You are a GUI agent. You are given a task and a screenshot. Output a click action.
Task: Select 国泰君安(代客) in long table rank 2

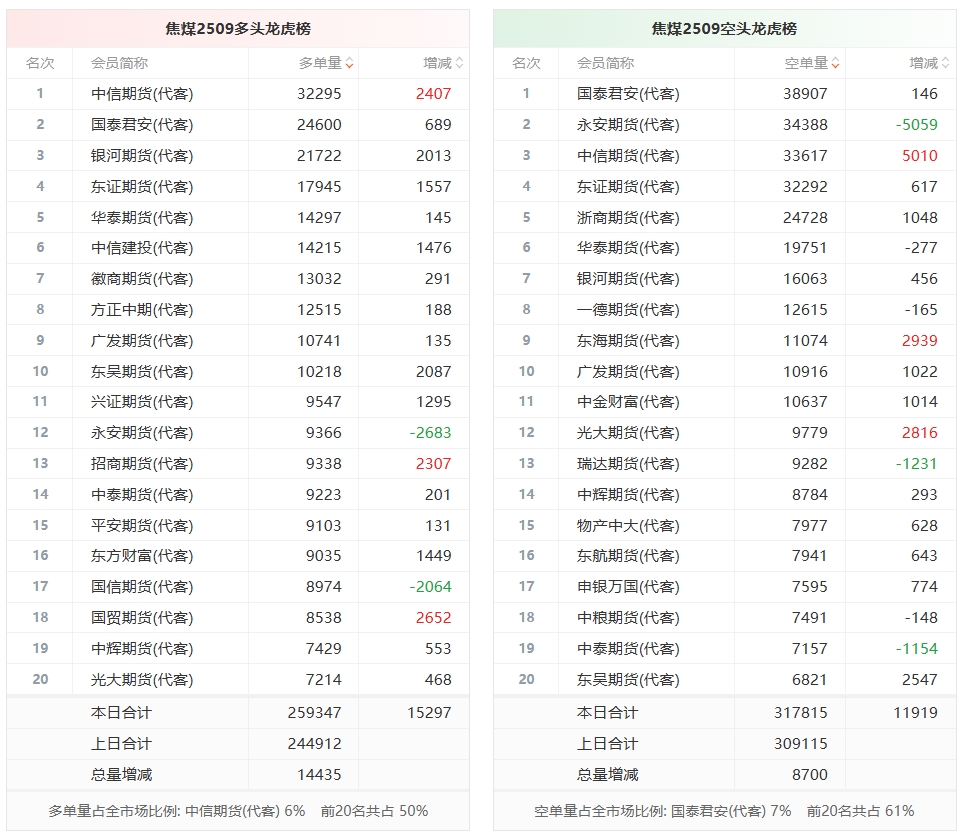[142, 125]
